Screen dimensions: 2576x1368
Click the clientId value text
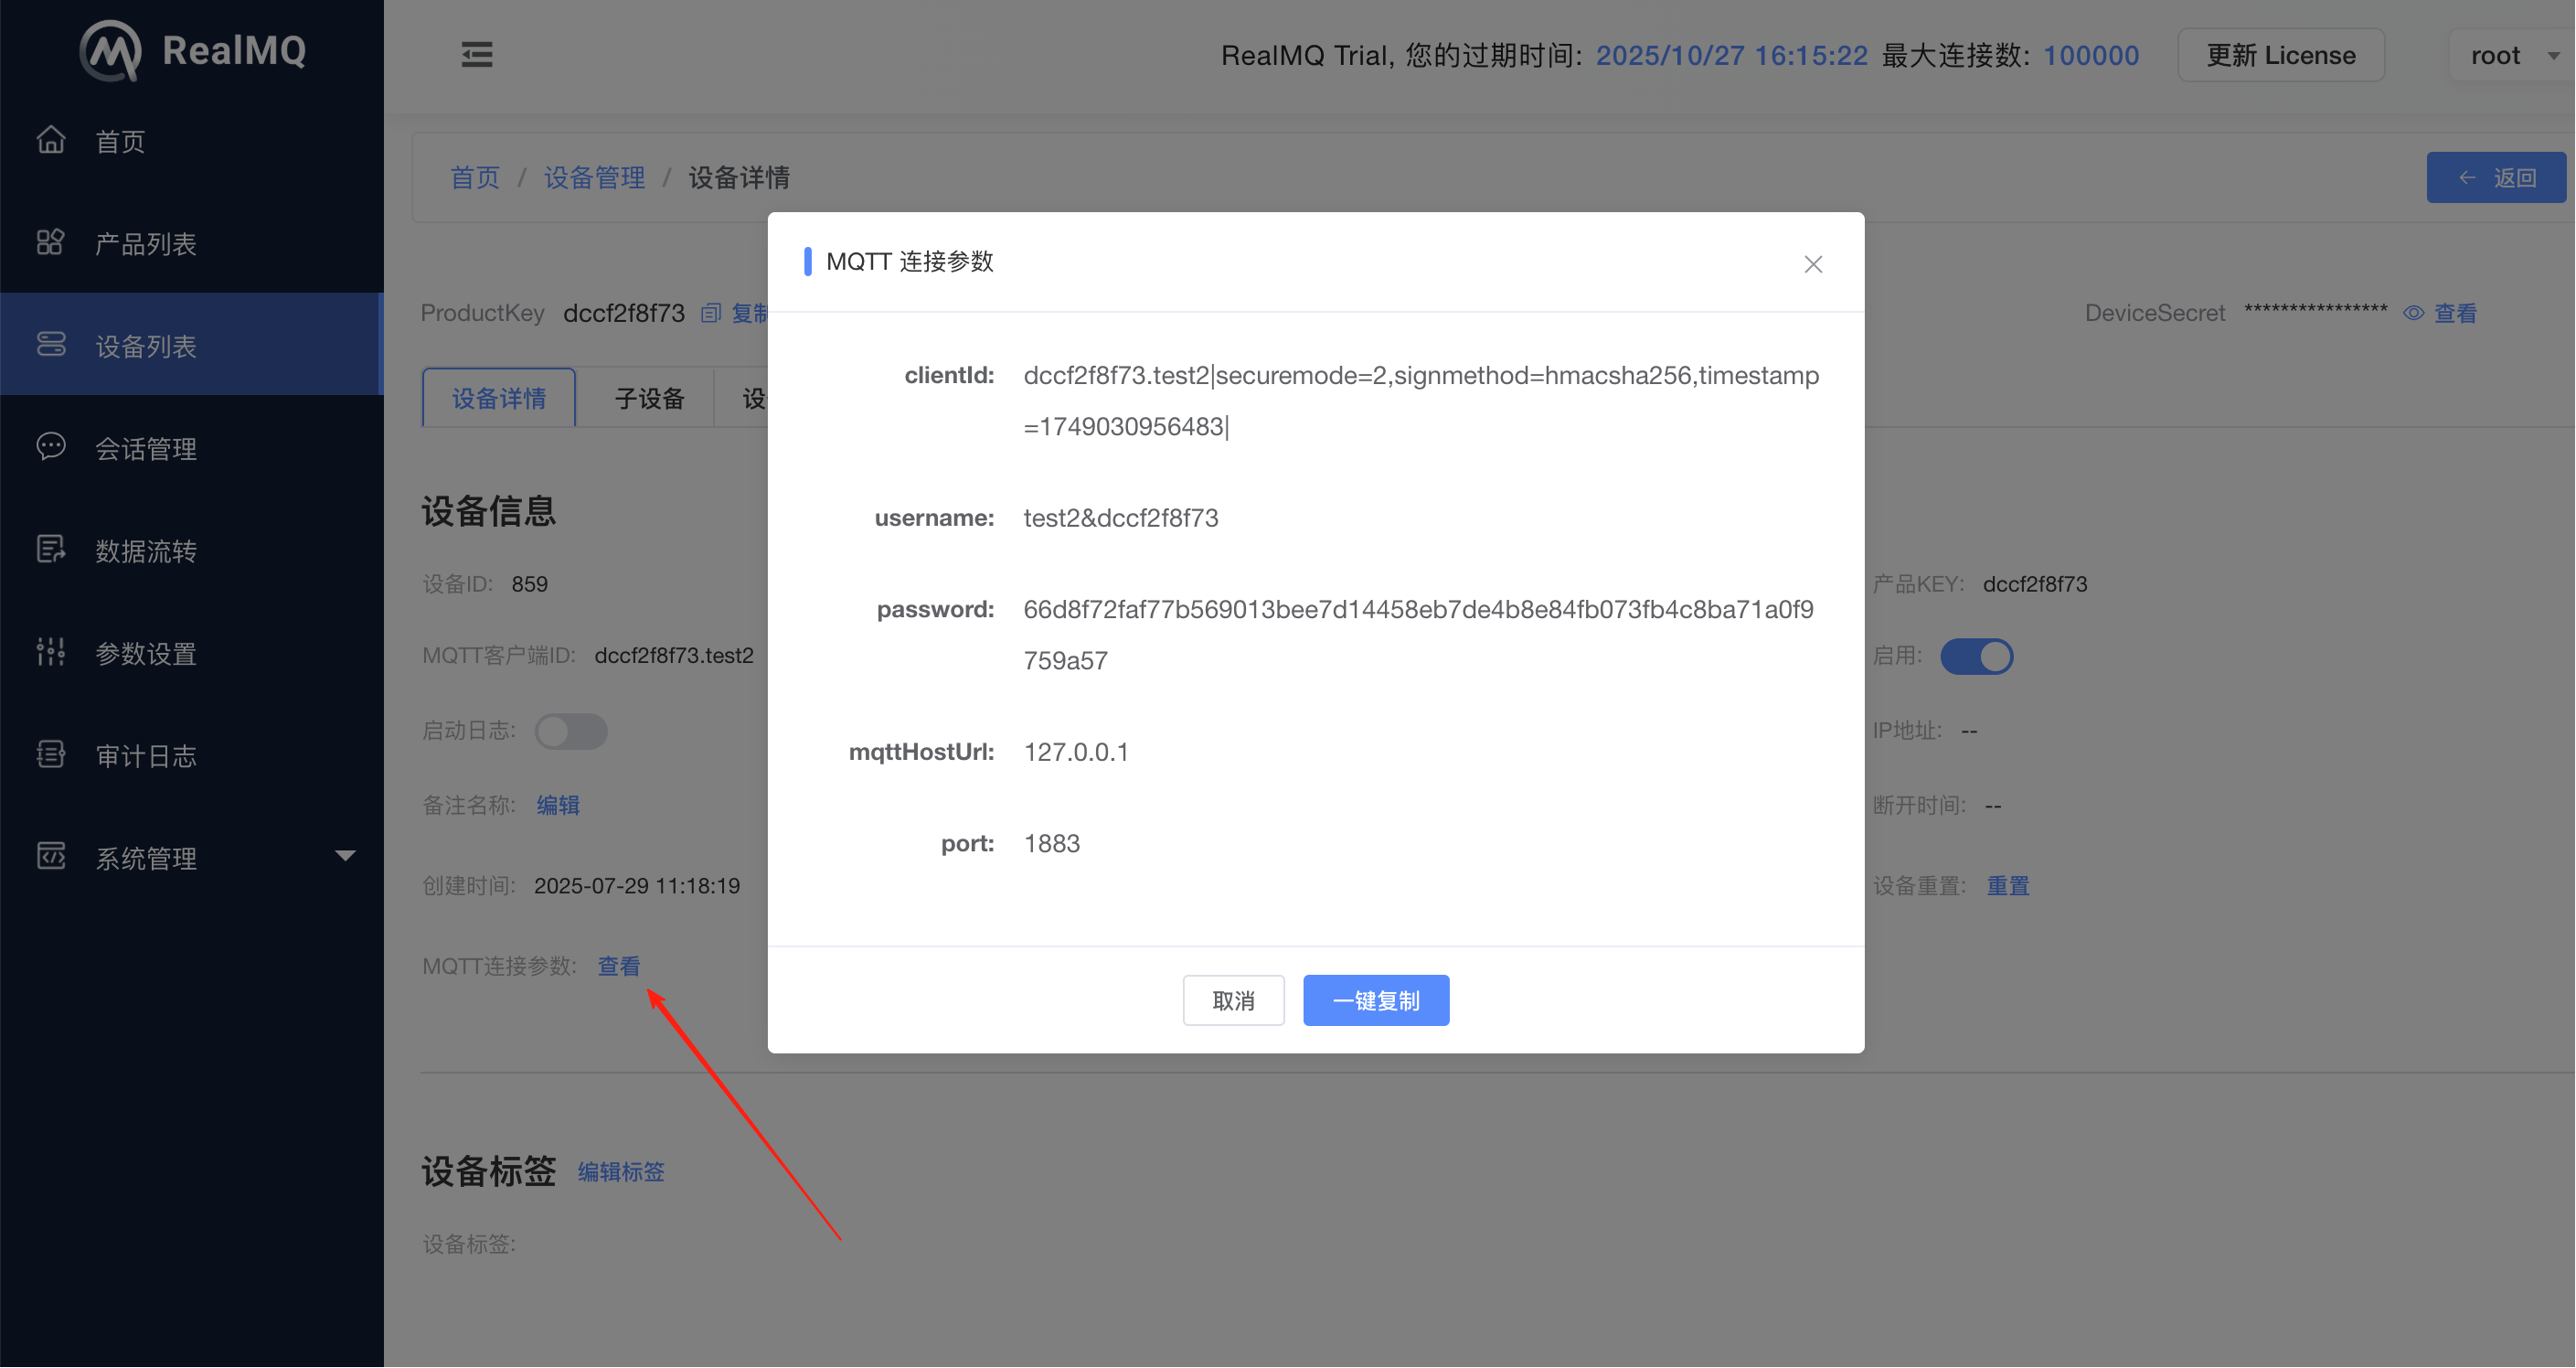[x=1421, y=401]
